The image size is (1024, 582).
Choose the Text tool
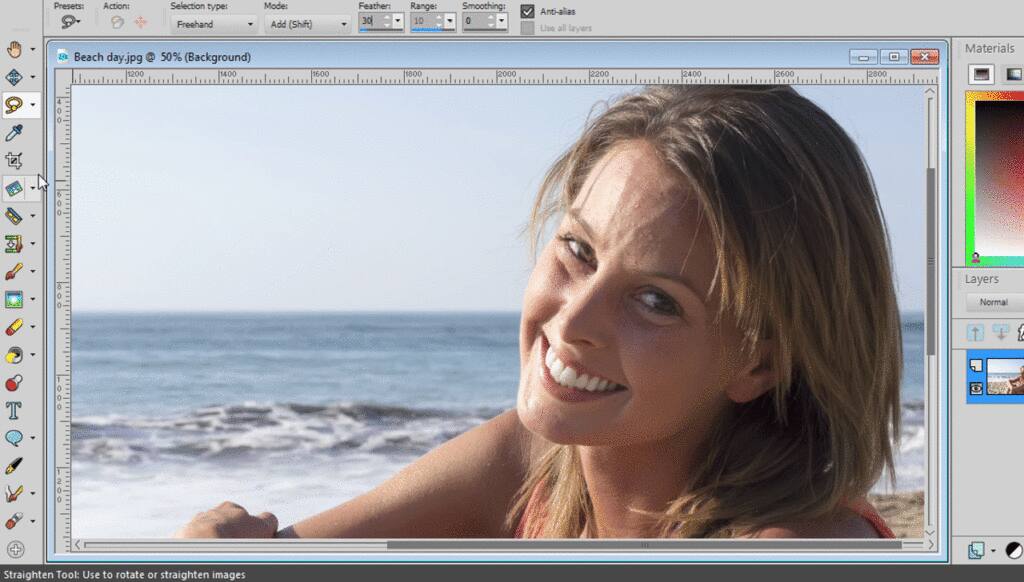[x=14, y=410]
